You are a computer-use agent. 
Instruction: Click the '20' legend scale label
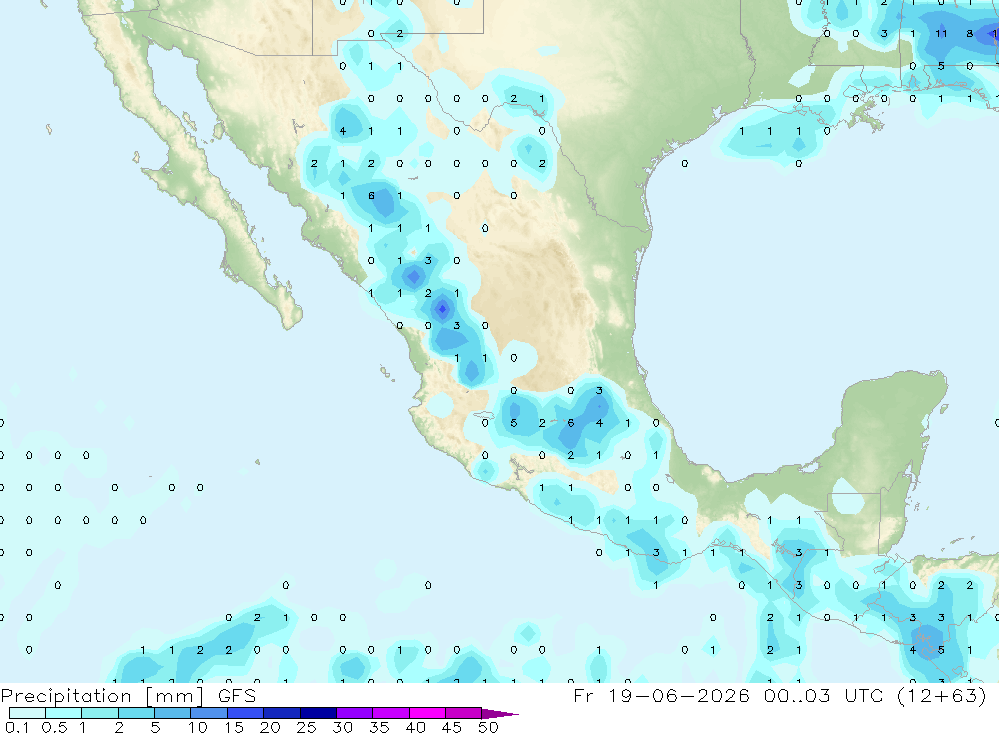point(270,727)
